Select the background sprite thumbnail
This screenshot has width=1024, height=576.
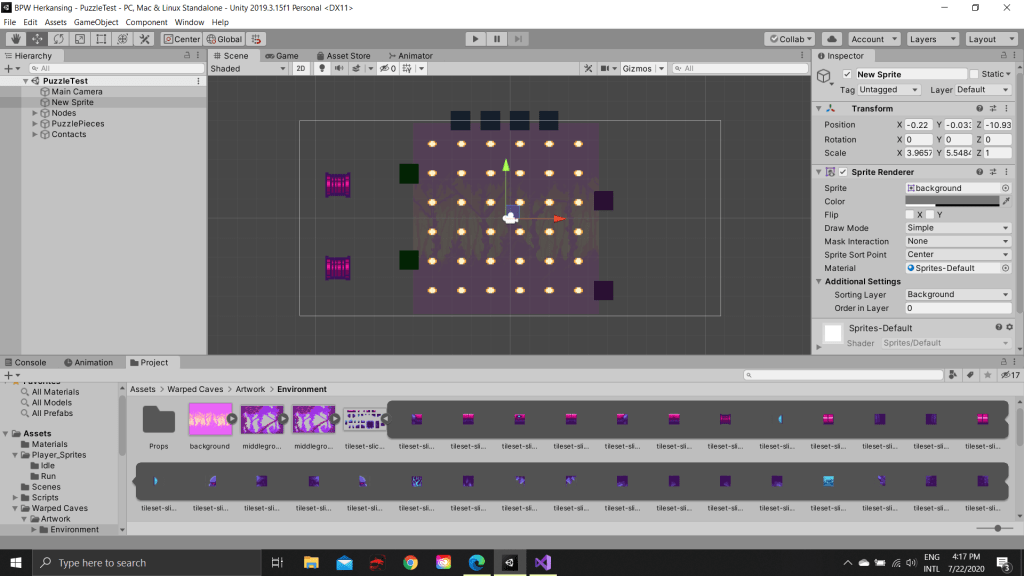pyautogui.click(x=210, y=420)
